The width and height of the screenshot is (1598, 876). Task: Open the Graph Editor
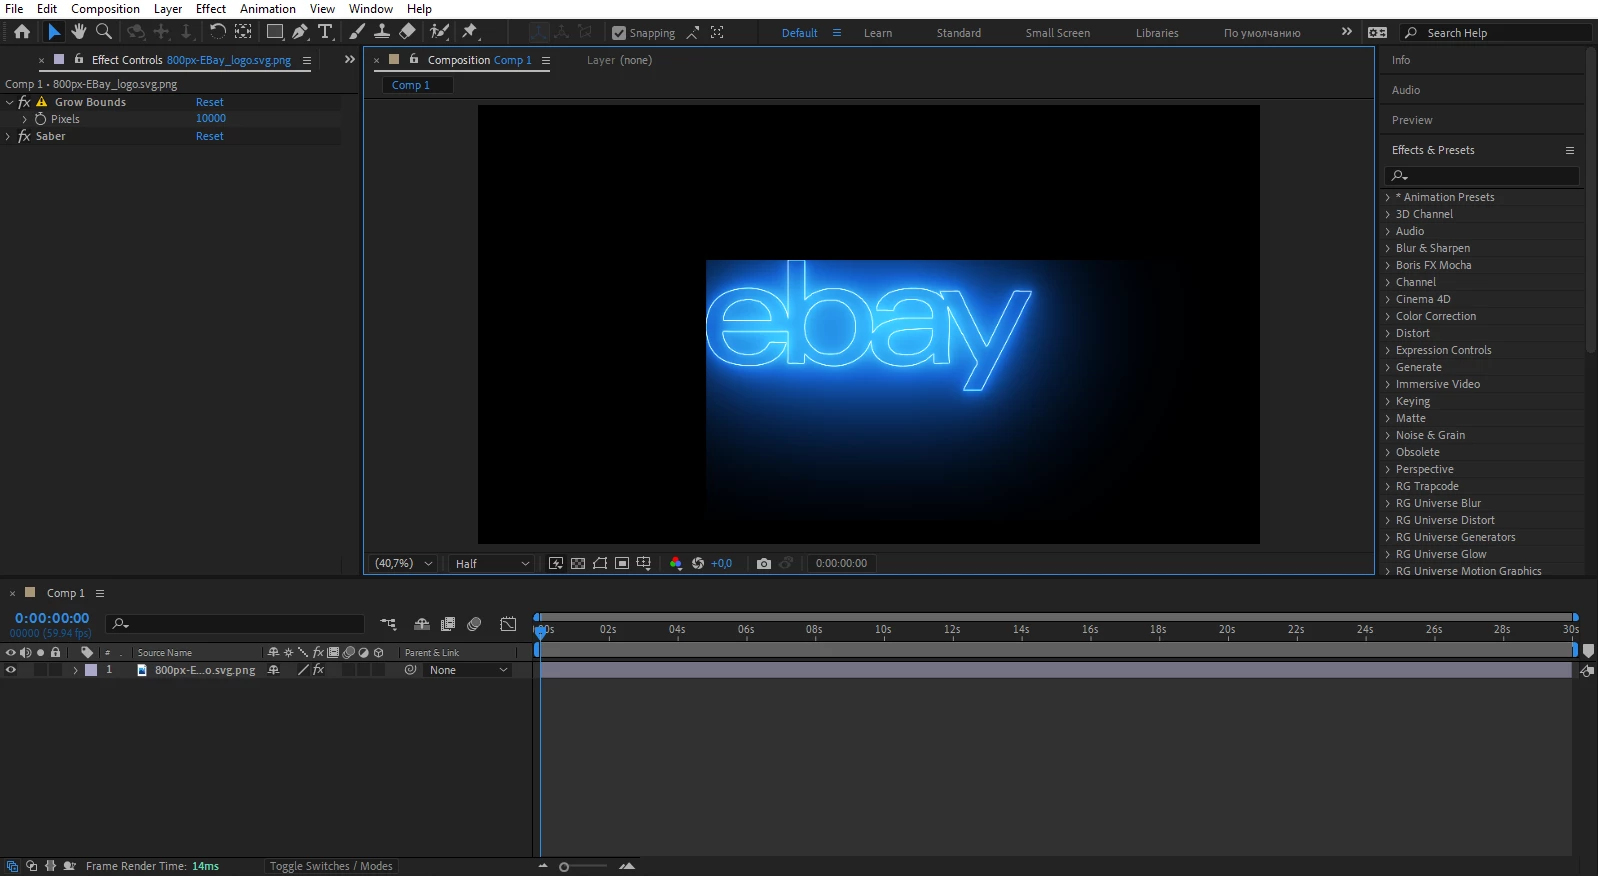click(x=508, y=624)
